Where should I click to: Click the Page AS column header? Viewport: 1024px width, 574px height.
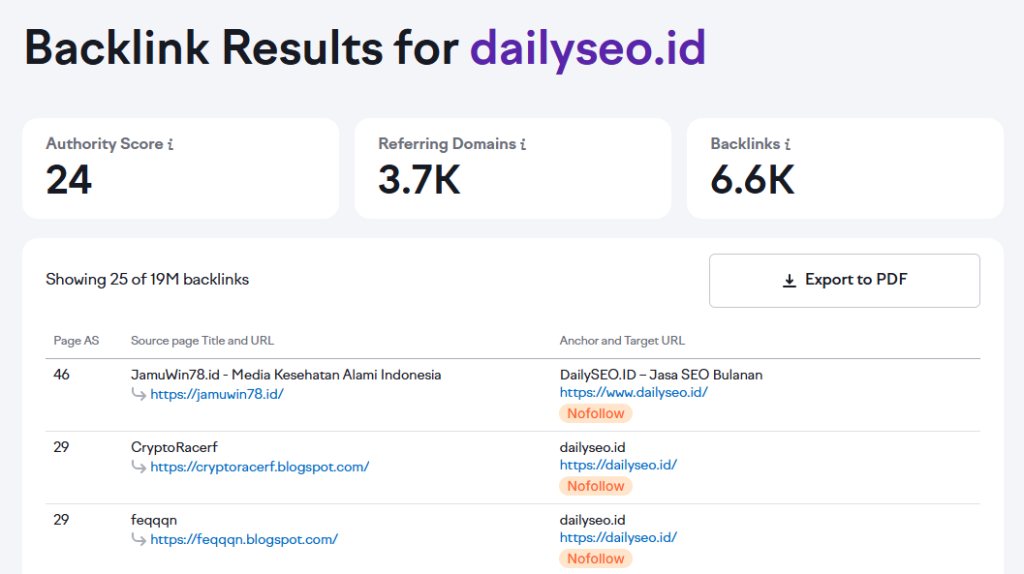point(76,341)
